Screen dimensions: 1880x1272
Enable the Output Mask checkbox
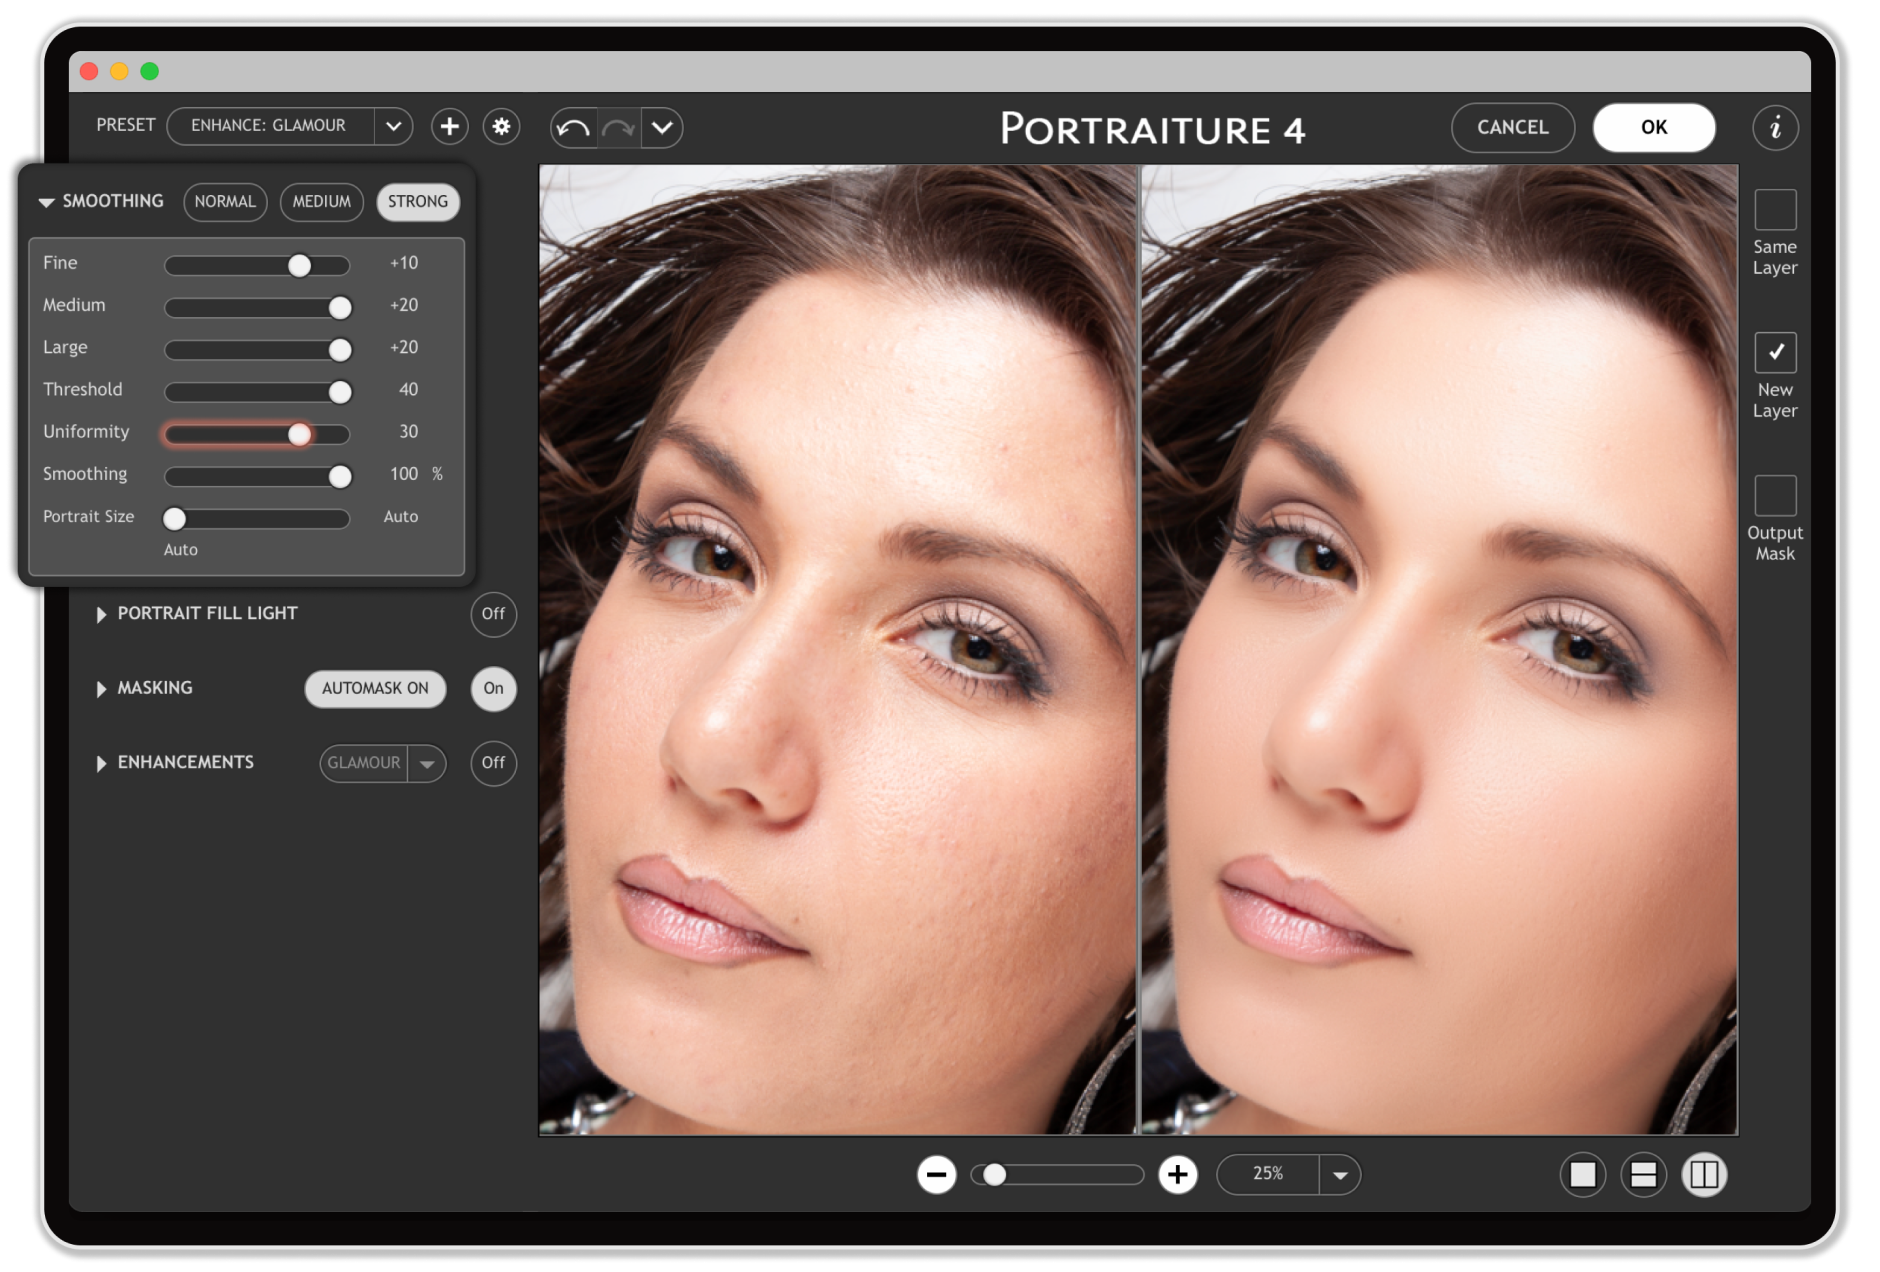[x=1775, y=496]
